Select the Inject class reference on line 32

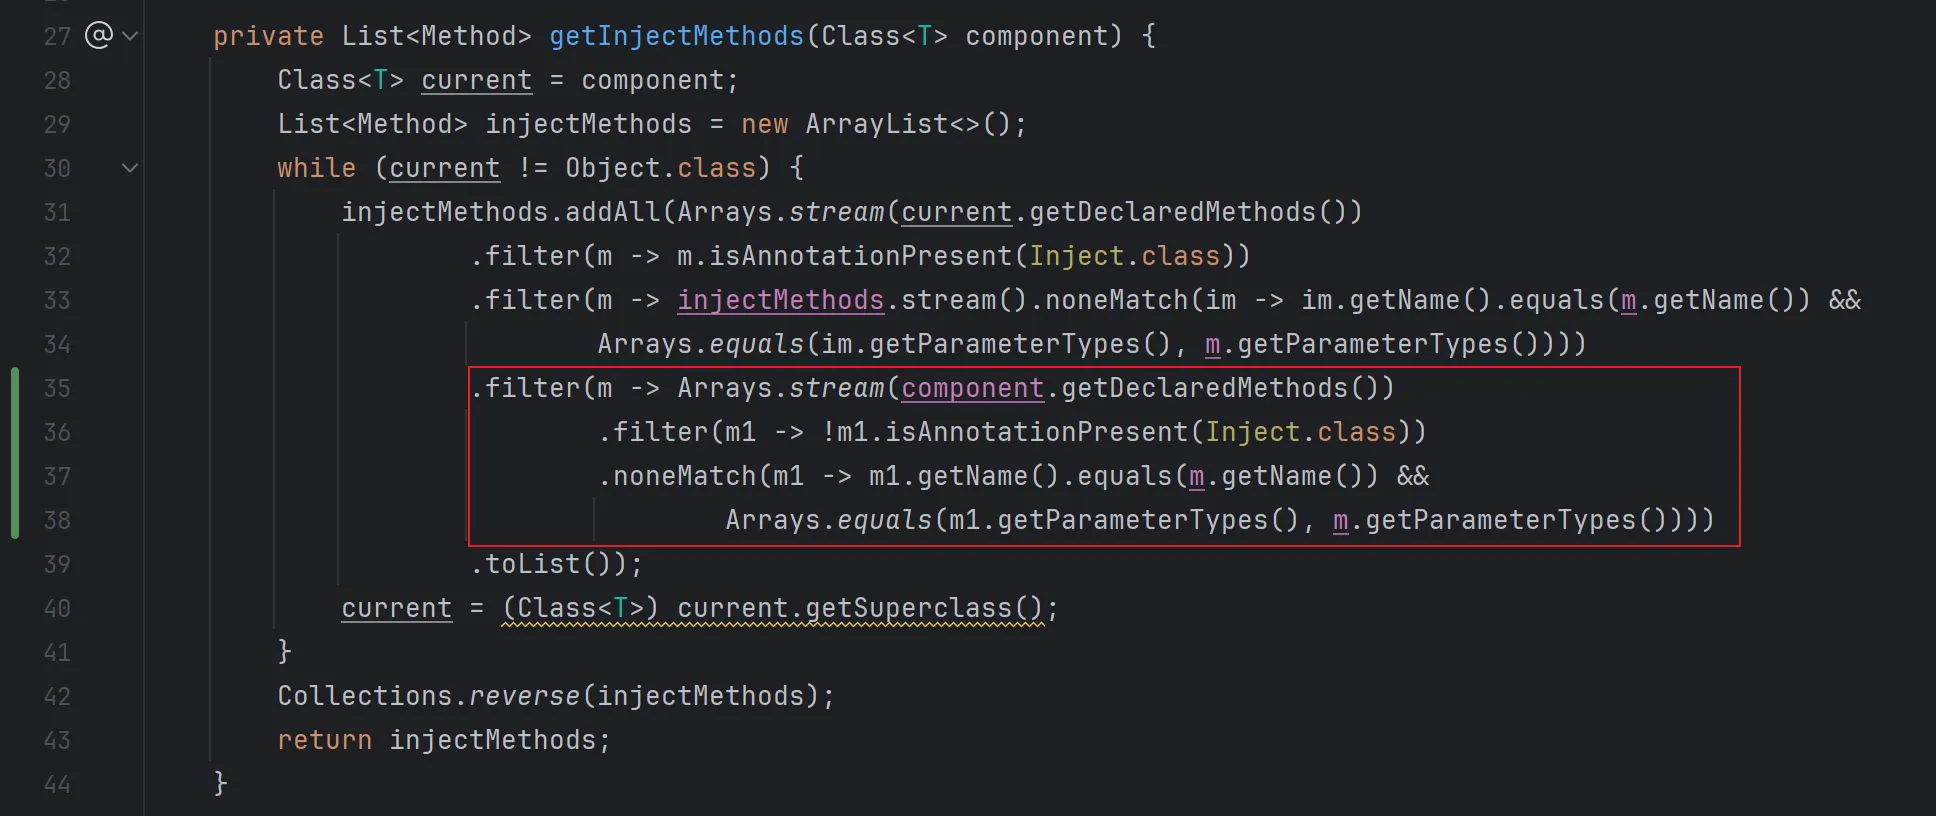tap(1076, 256)
